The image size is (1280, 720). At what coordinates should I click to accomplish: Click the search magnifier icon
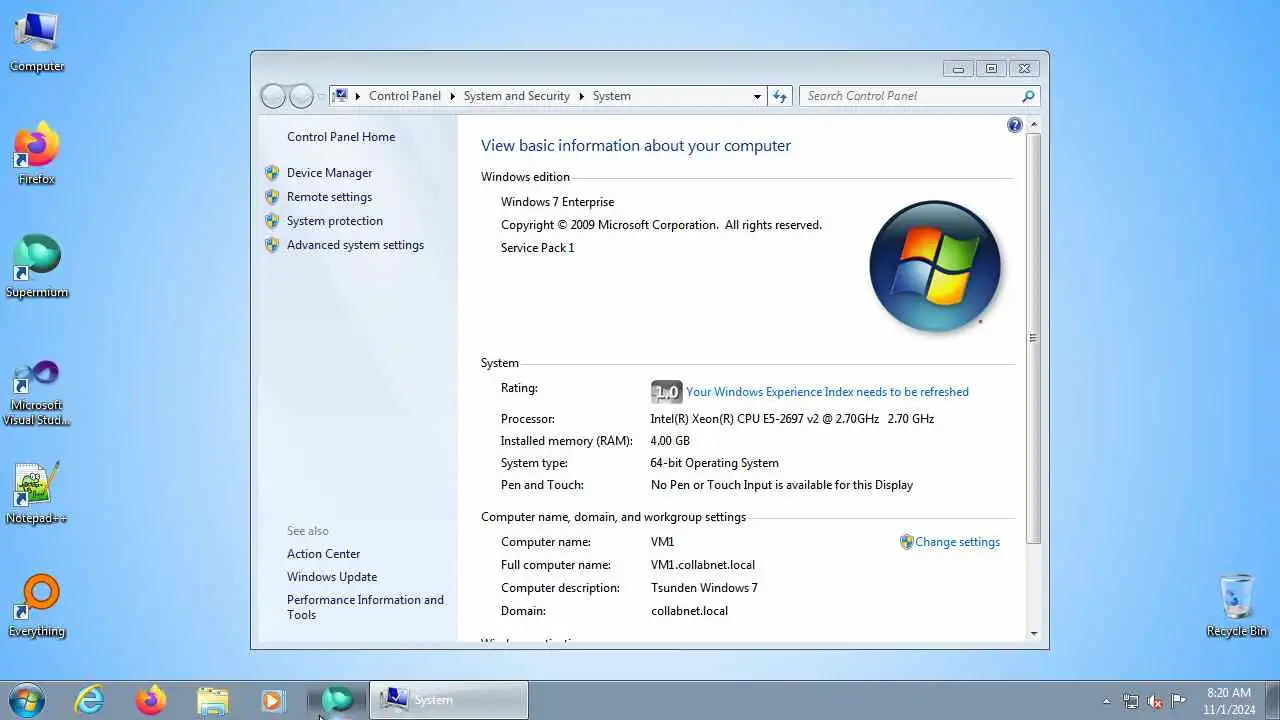pos(1028,96)
